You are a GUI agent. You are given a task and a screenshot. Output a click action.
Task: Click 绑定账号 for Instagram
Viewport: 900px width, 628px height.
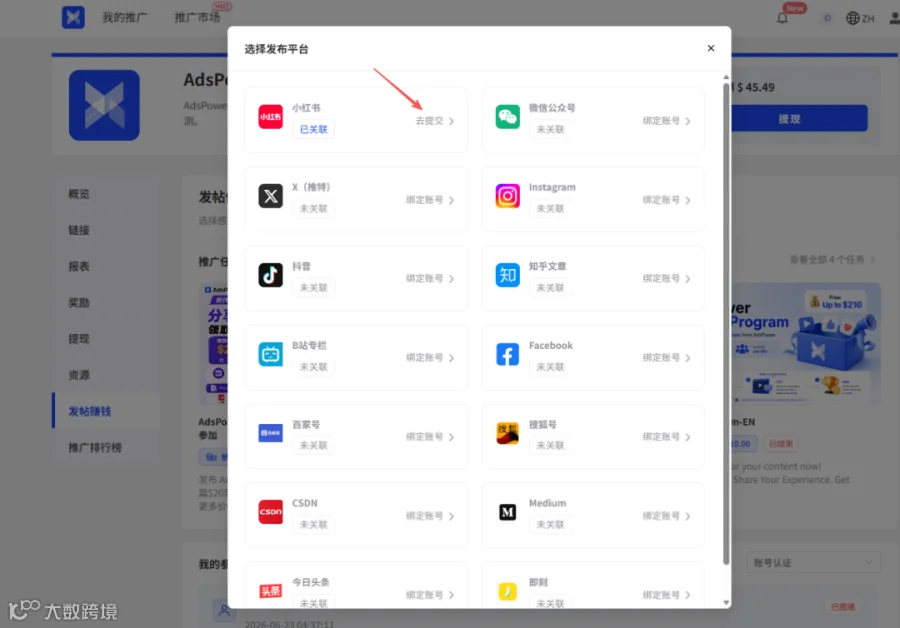pos(666,200)
